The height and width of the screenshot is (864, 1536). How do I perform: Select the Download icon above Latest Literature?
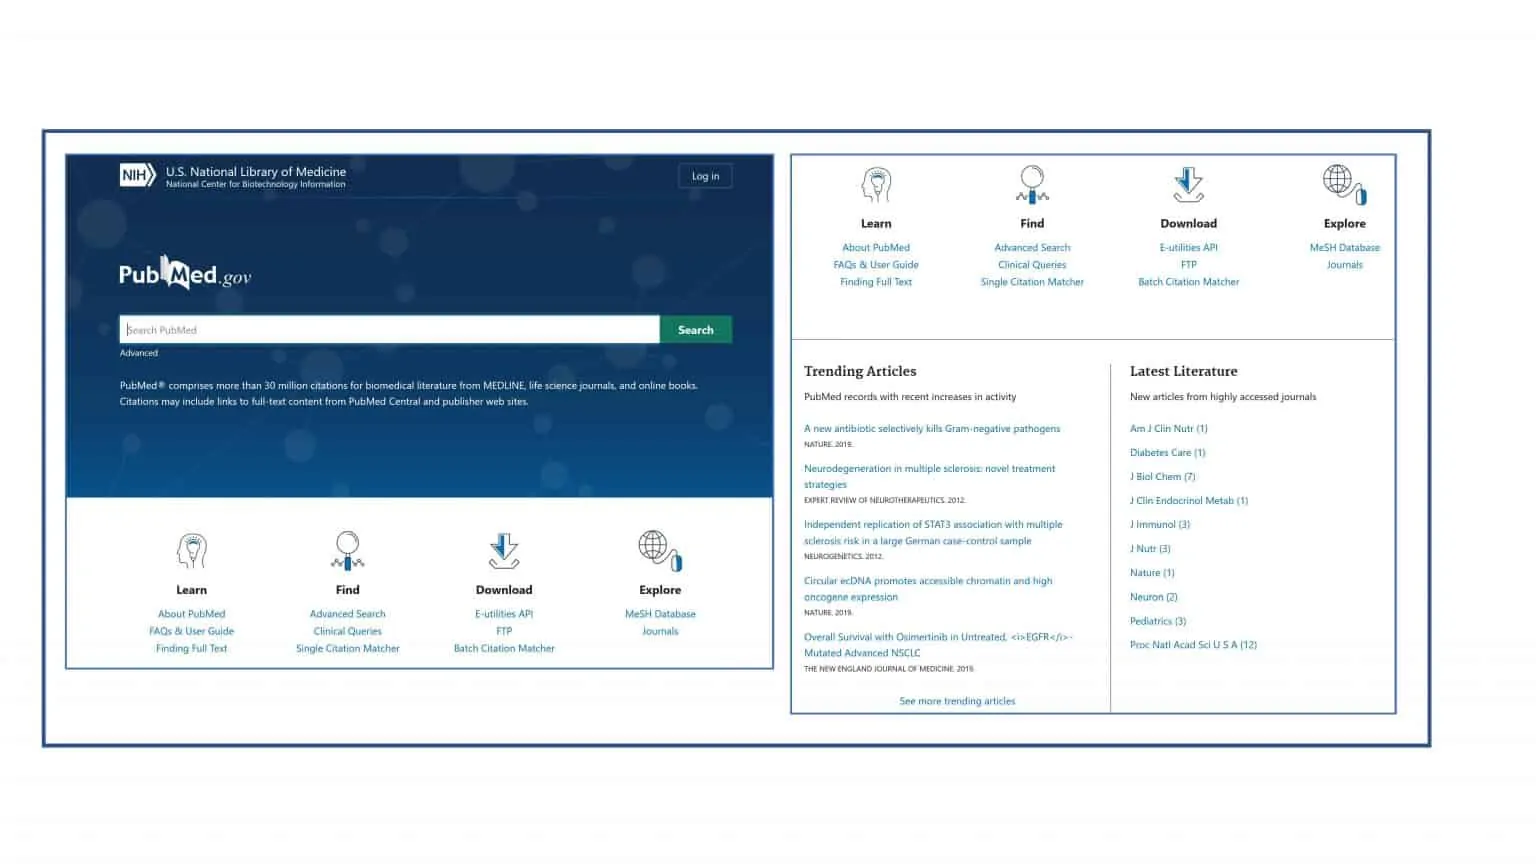(1188, 185)
